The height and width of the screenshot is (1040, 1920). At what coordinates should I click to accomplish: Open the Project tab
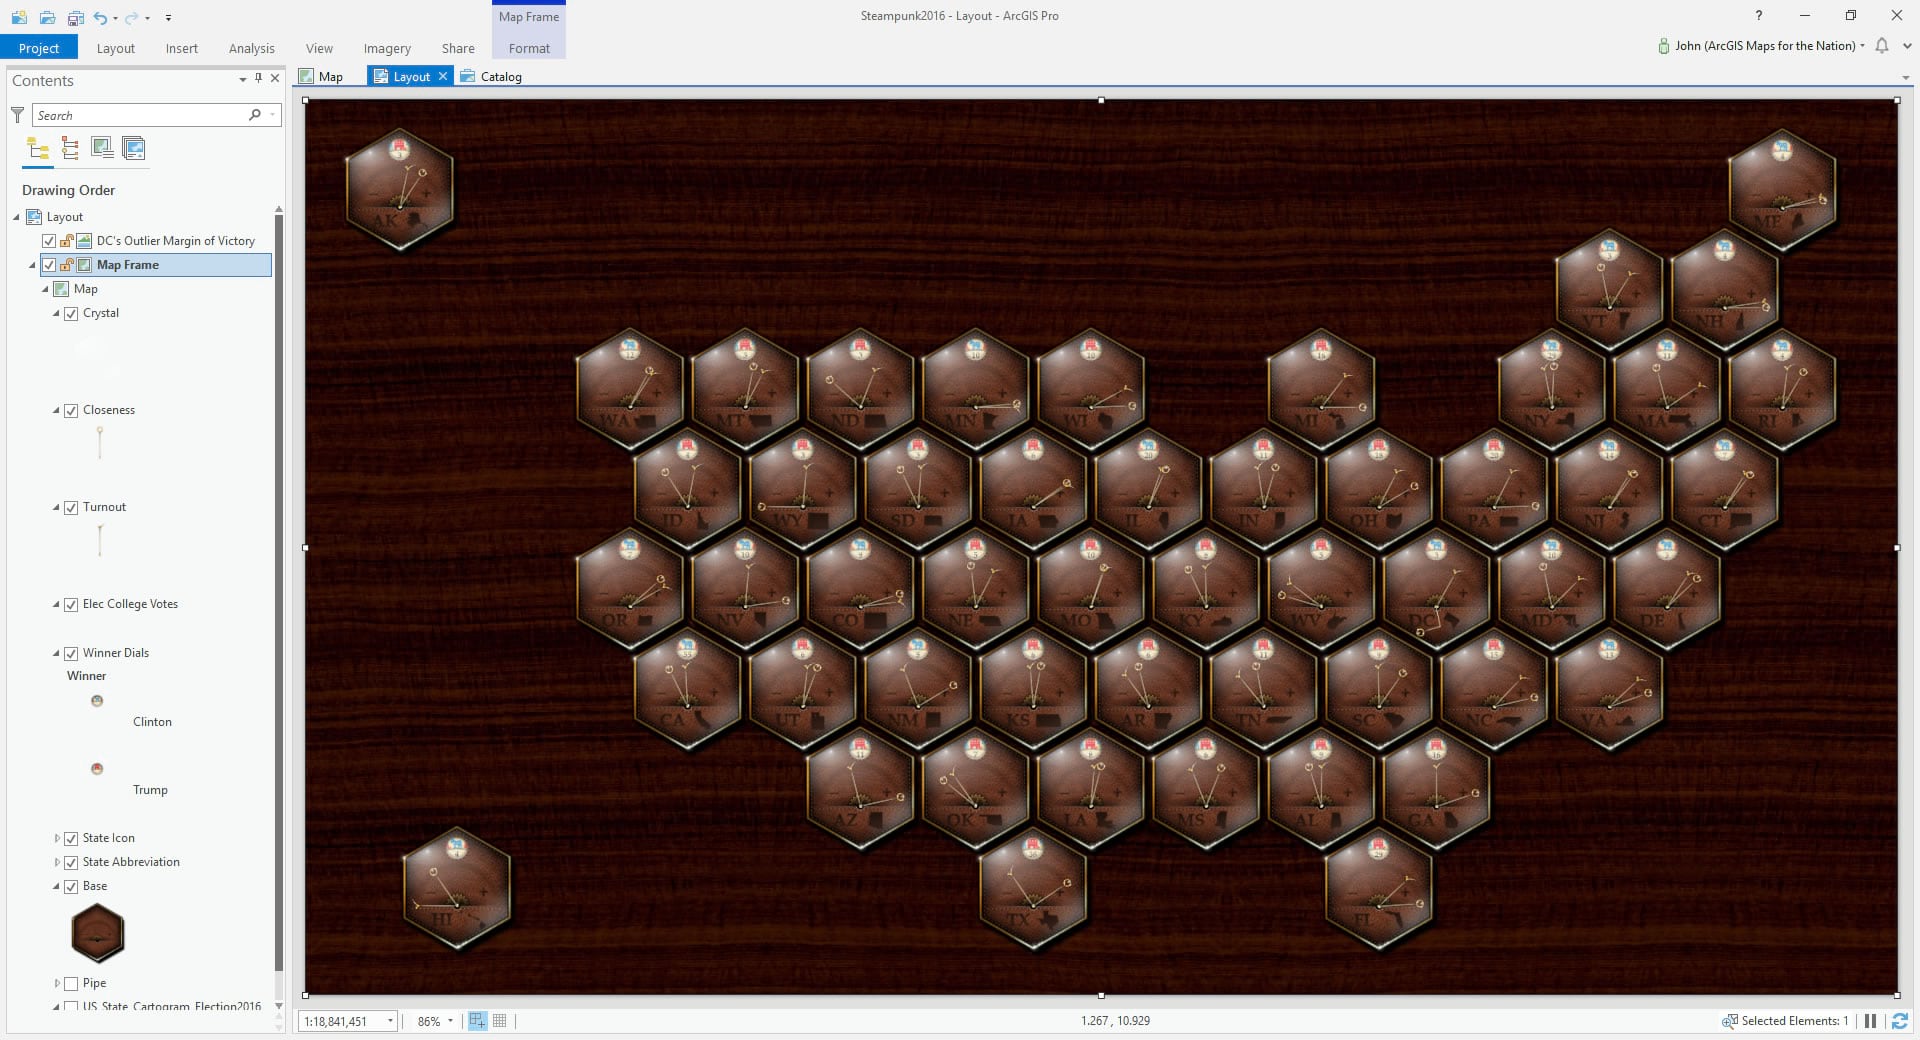tap(39, 48)
